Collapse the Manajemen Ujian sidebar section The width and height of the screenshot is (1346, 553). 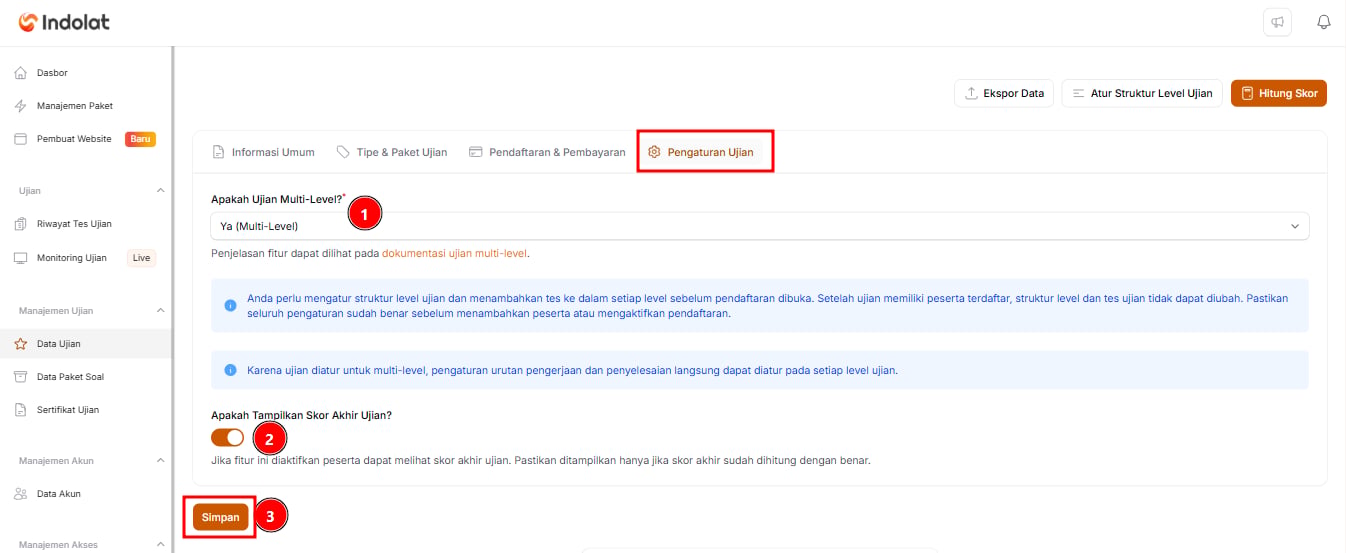161,310
